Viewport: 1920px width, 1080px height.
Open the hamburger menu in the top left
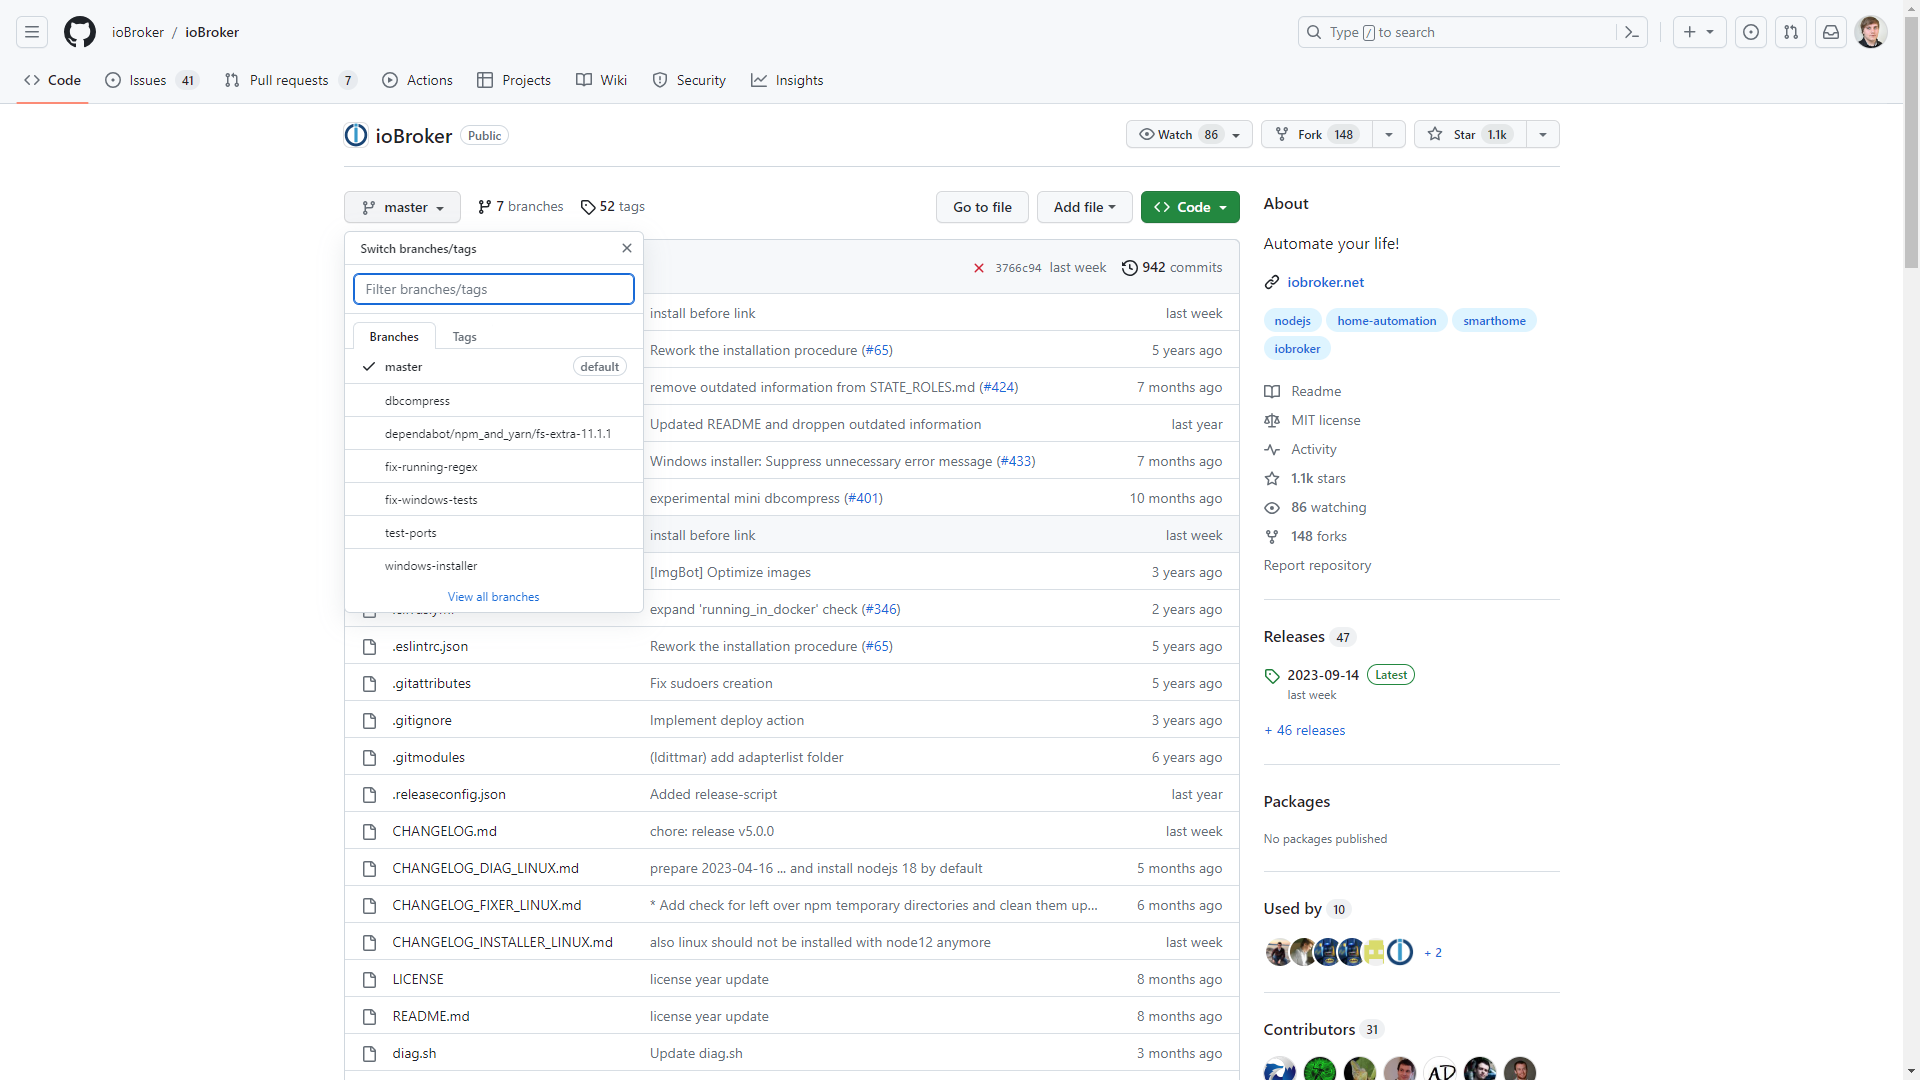tap(32, 32)
